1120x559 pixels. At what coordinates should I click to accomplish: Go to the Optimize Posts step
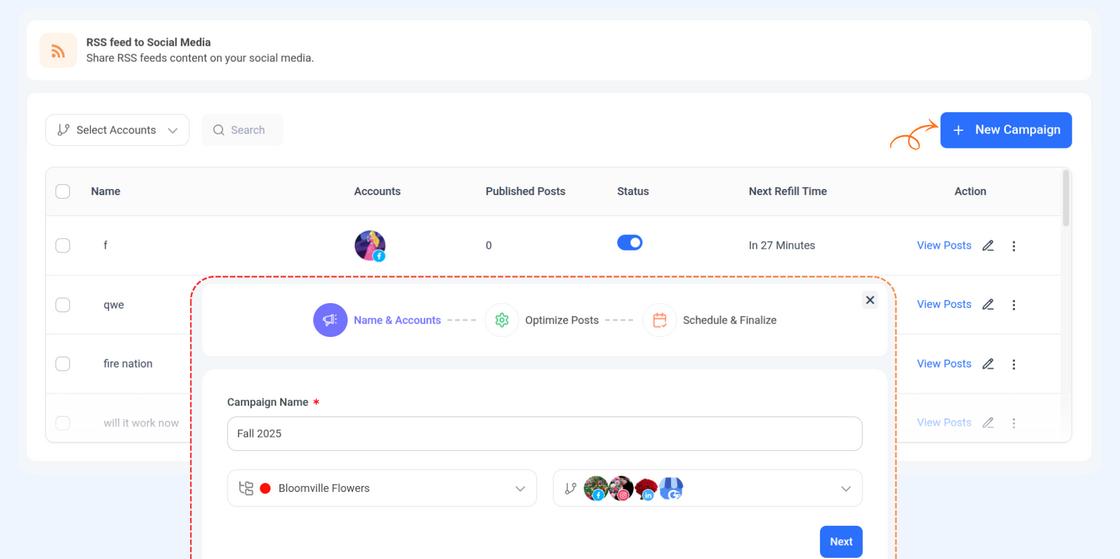561,320
